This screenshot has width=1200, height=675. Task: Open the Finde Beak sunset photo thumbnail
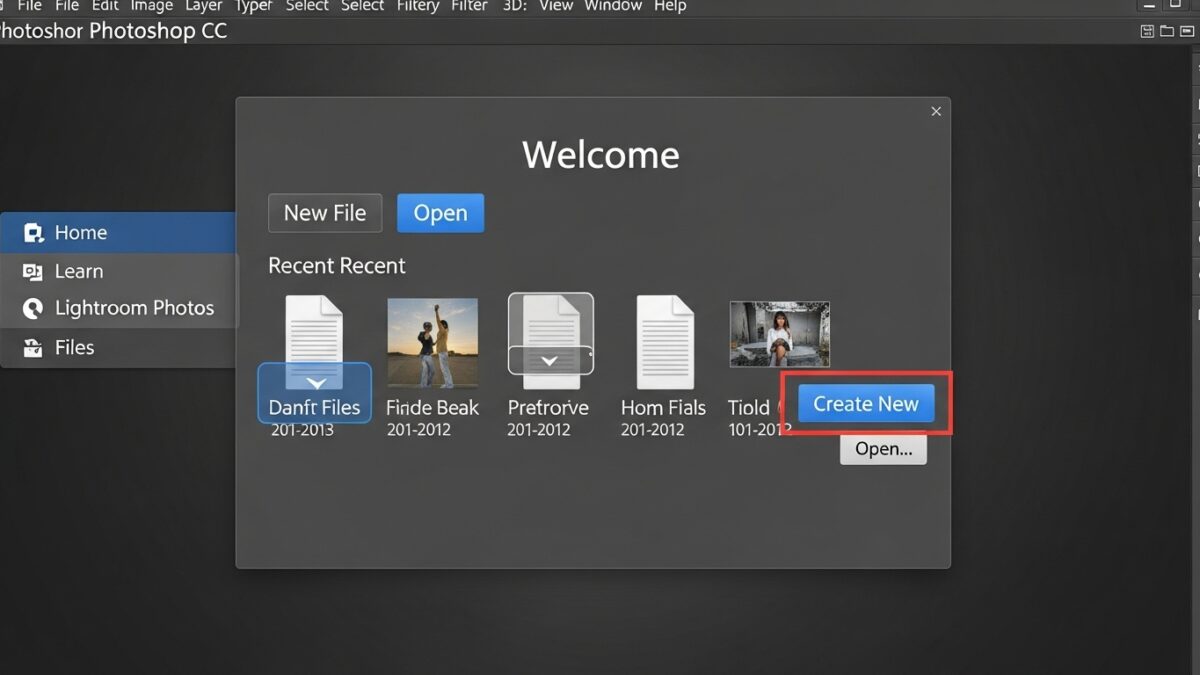pyautogui.click(x=432, y=342)
